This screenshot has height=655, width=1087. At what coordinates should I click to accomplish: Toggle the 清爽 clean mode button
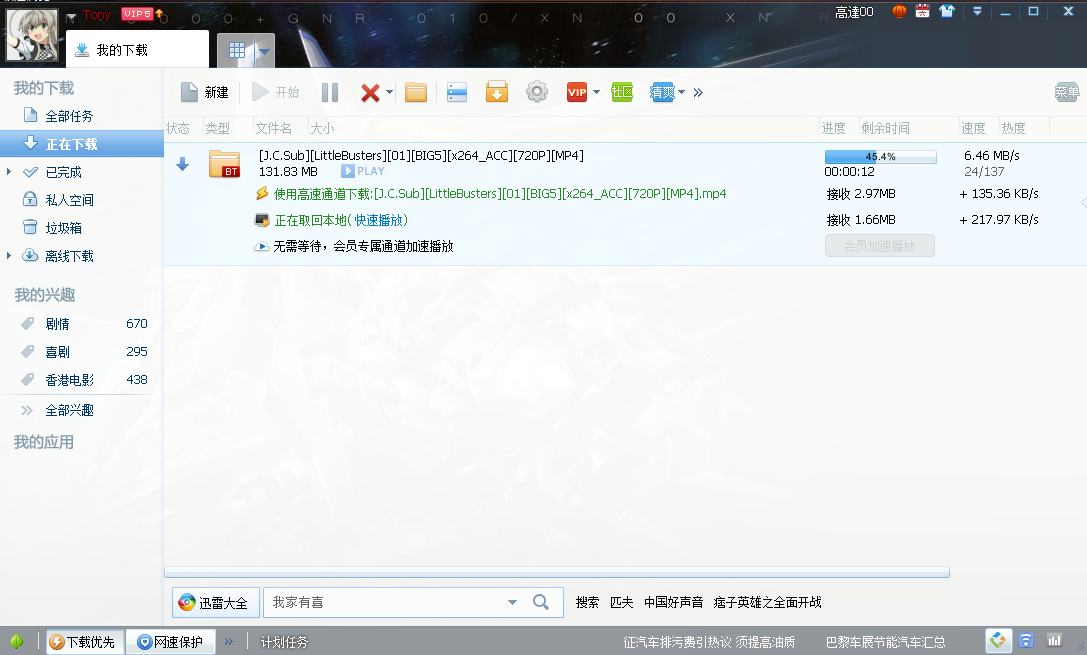coord(662,93)
